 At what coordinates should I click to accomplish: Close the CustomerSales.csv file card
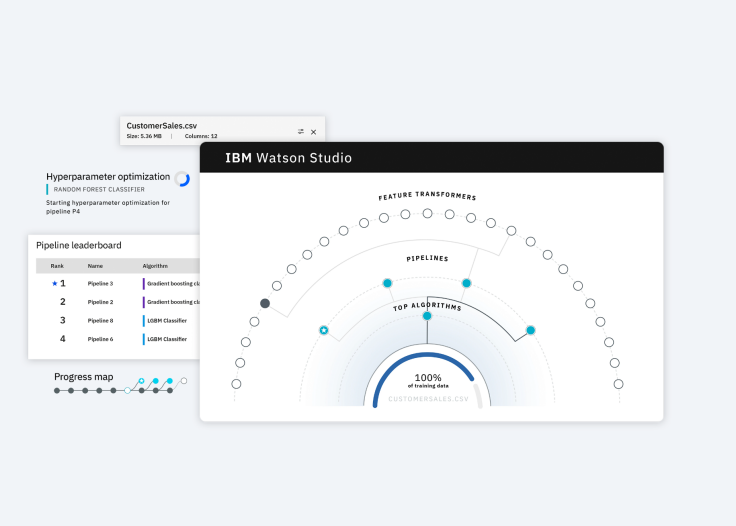click(x=314, y=132)
